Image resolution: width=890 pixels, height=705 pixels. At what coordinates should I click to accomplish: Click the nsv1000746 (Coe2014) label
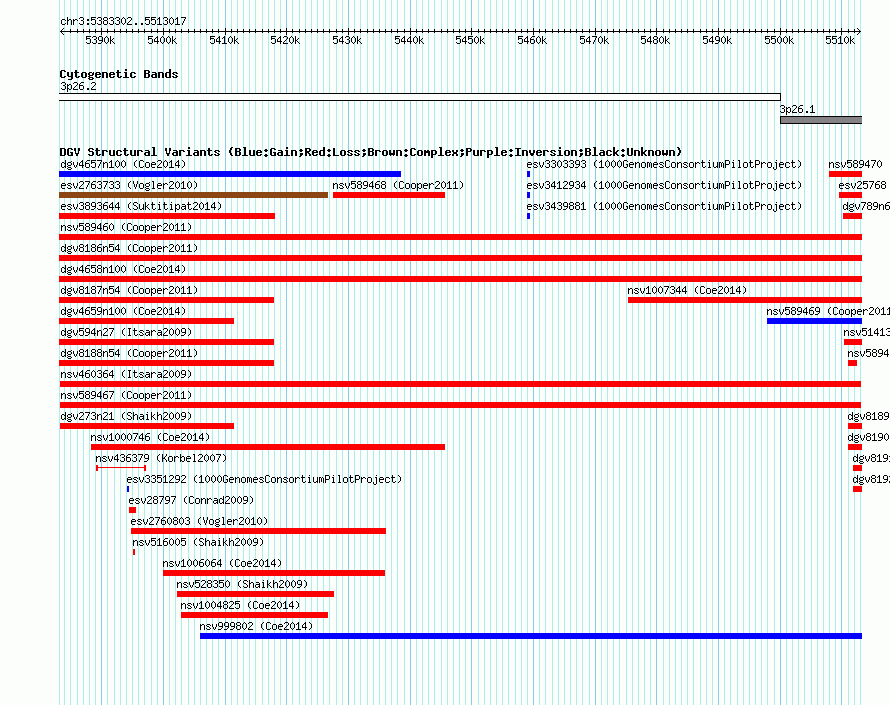pos(150,437)
